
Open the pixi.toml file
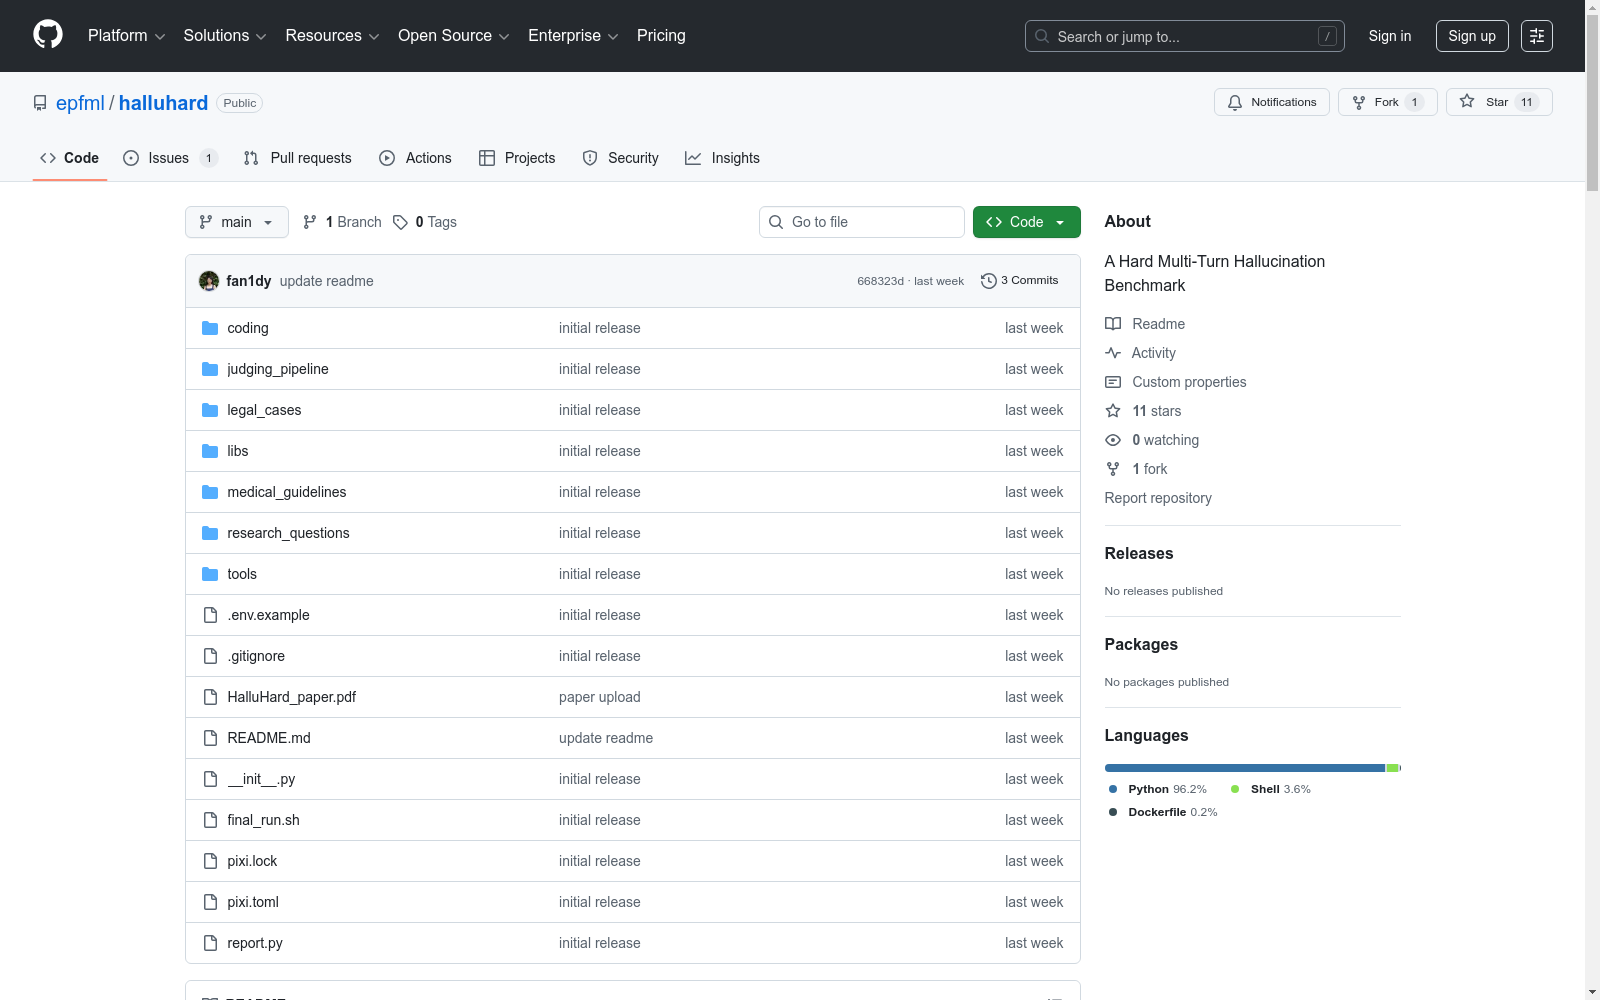pos(253,902)
